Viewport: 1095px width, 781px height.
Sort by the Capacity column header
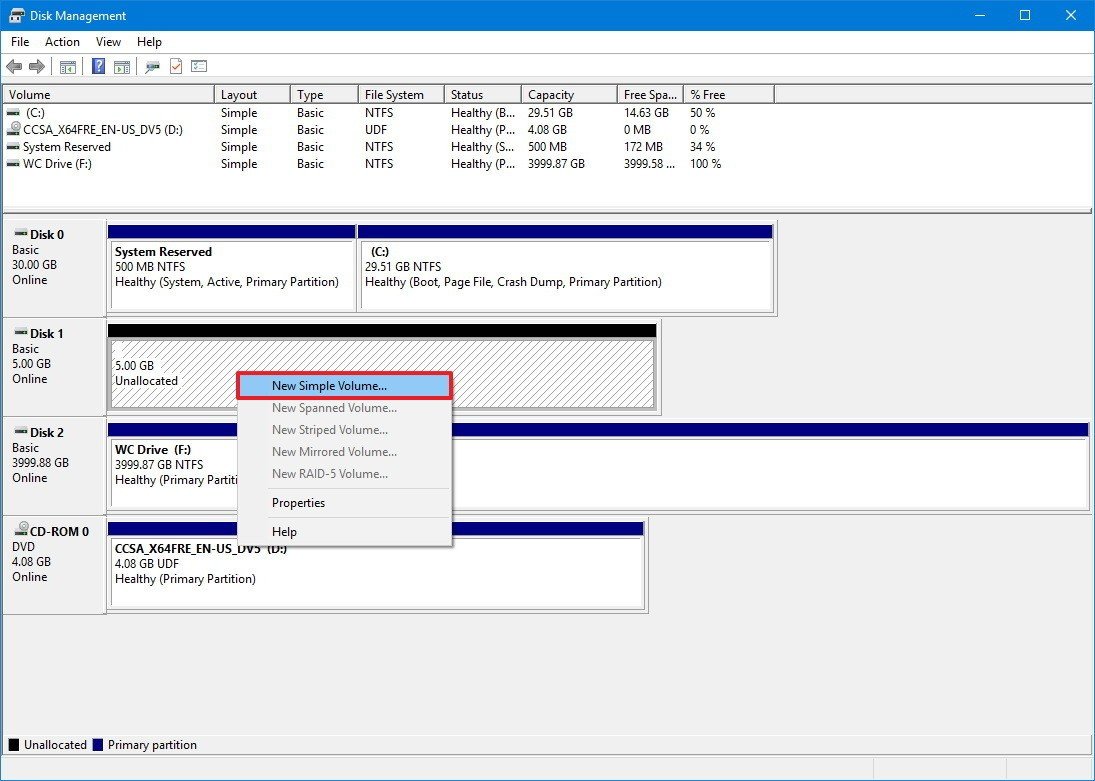coord(569,94)
